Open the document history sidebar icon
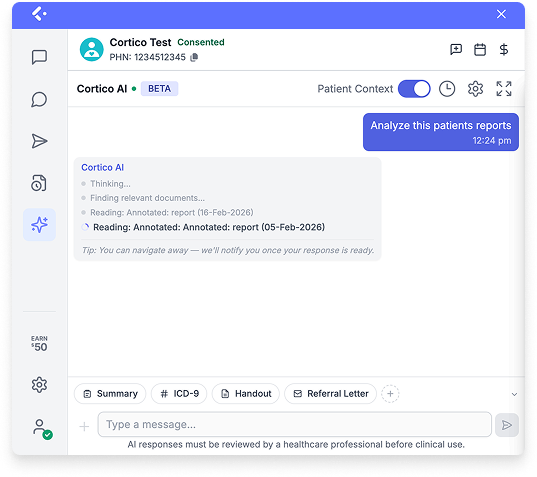537x477 pixels. pyautogui.click(x=39, y=183)
